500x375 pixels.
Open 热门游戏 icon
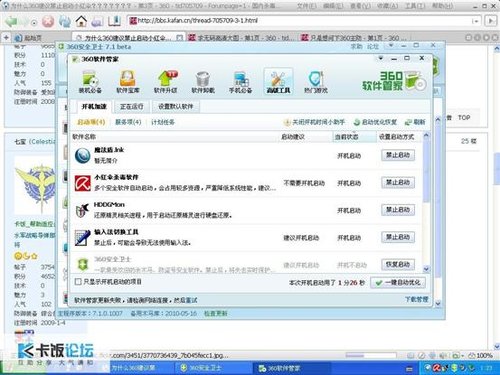click(316, 82)
